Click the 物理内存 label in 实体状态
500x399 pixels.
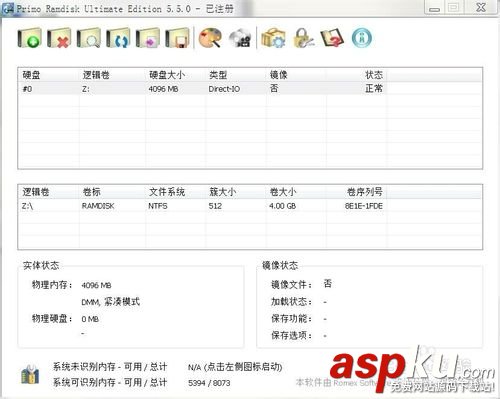point(52,285)
